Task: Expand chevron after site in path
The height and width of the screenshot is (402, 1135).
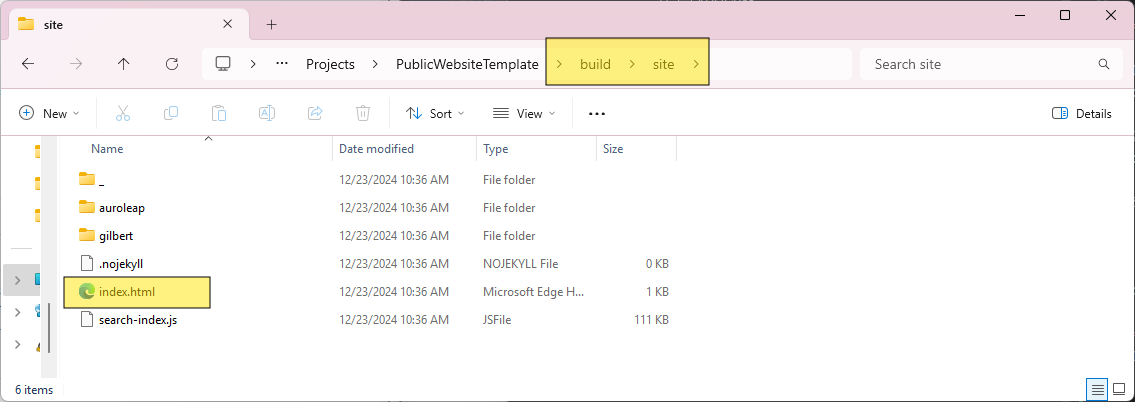Action: point(696,64)
